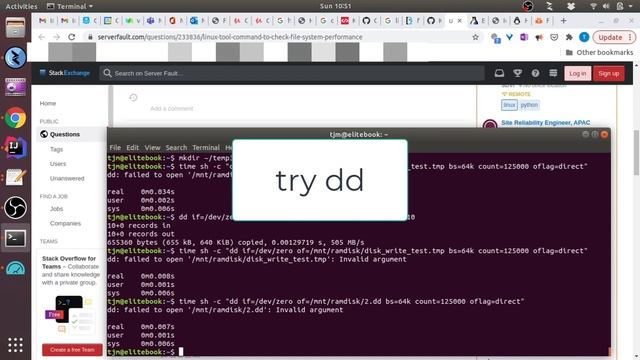640x360 pixels.
Task: Click the python tag
Action: coord(529,105)
